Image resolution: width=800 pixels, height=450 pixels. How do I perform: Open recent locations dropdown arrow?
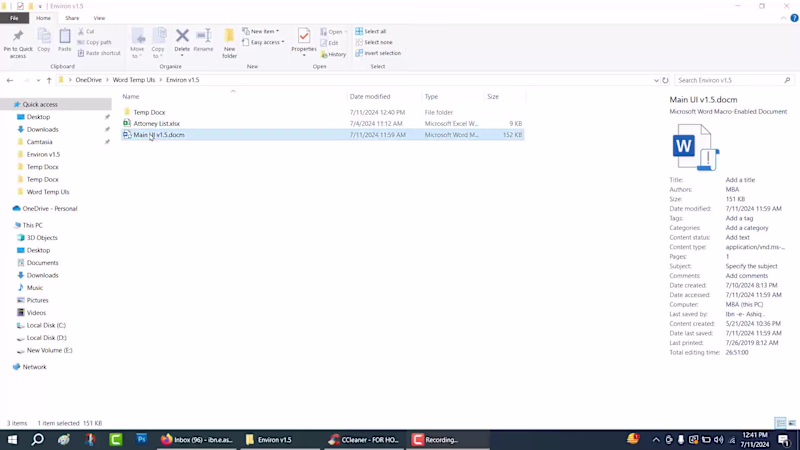38,80
